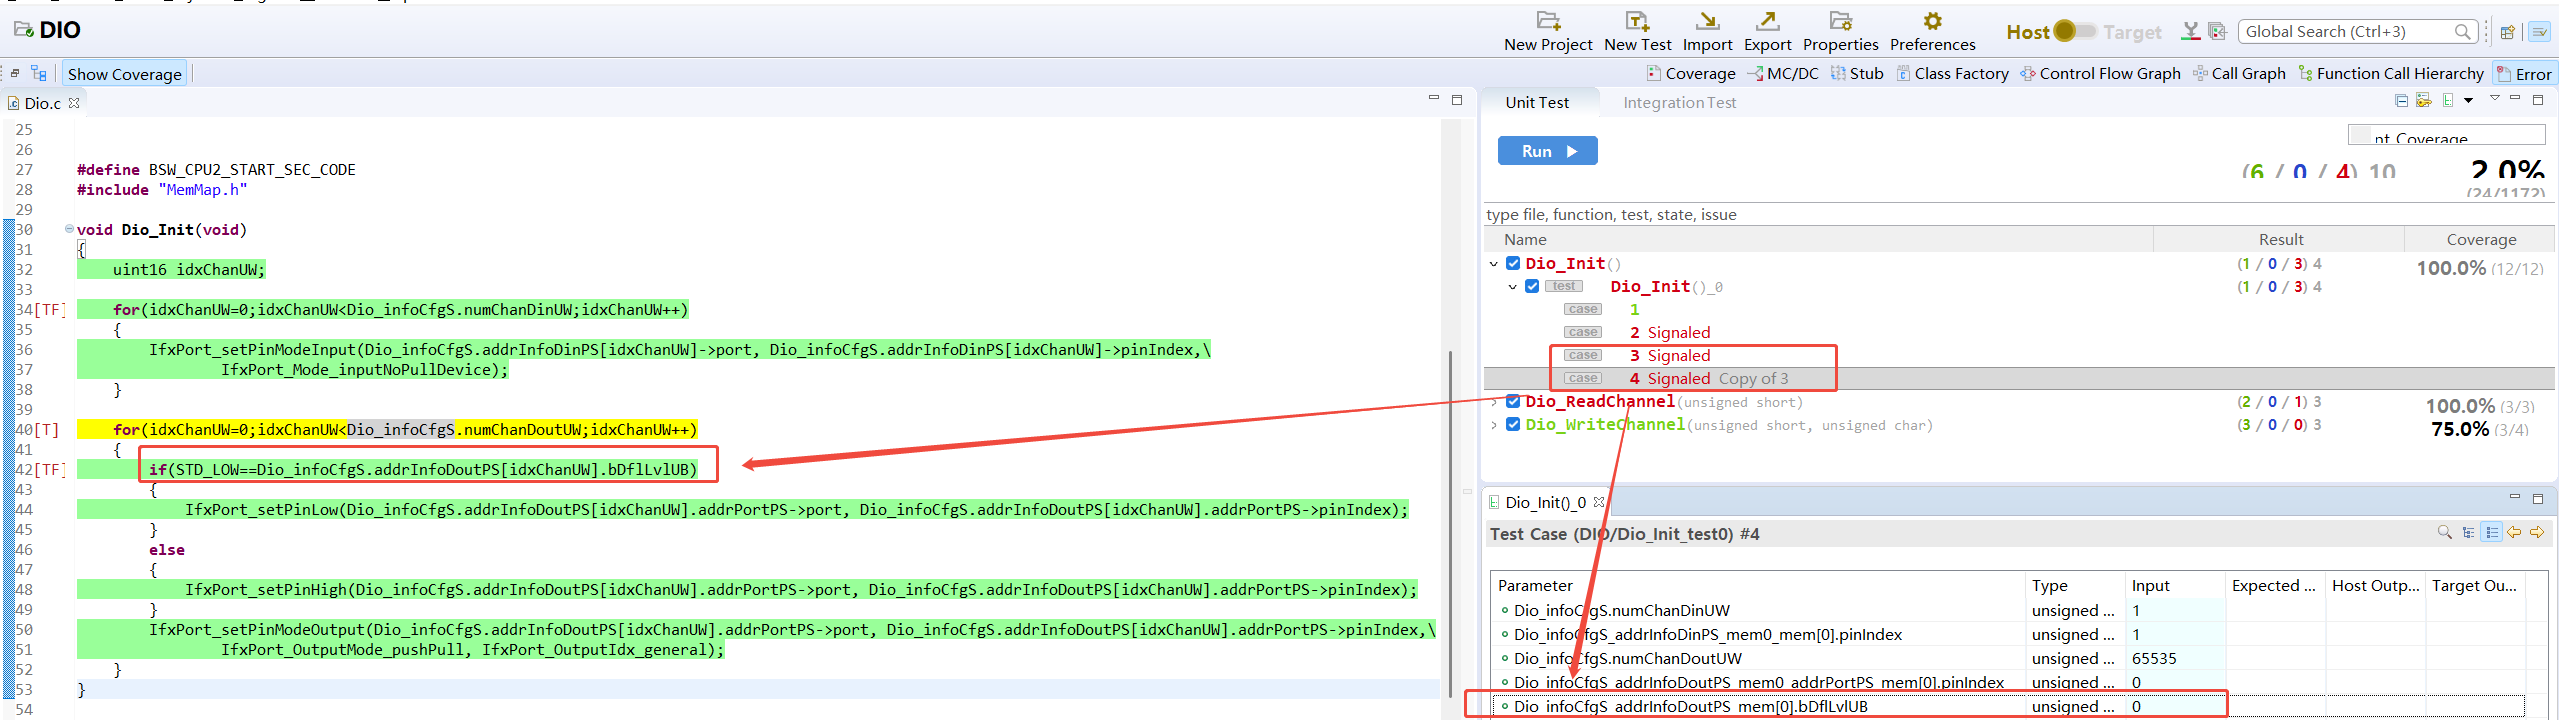The width and height of the screenshot is (2559, 720).
Task: Uncheck the Dio_Init function checkbox
Action: click(1513, 264)
